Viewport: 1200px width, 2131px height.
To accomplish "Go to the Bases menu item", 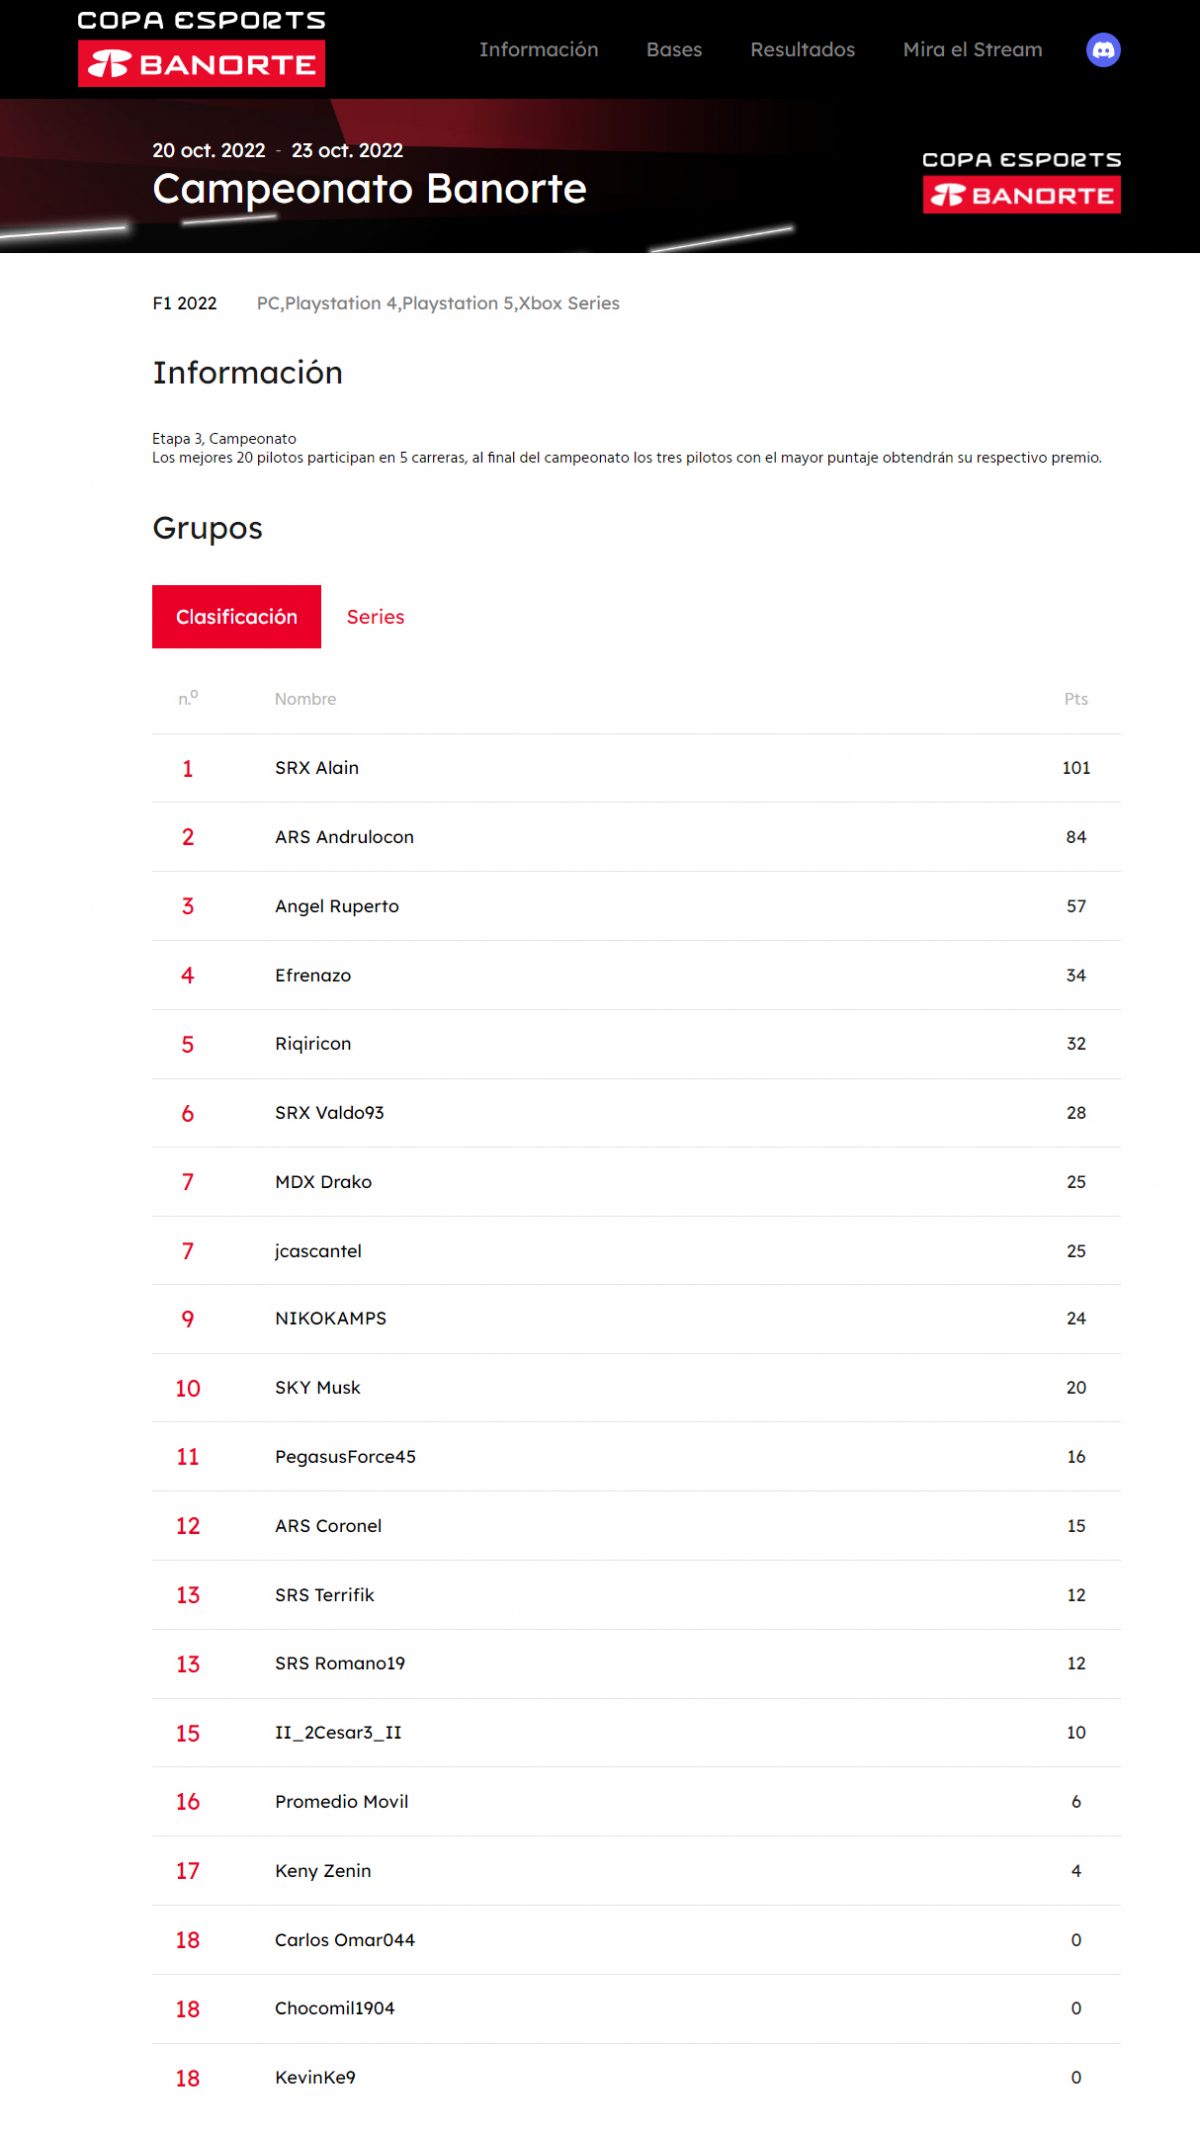I will 674,50.
